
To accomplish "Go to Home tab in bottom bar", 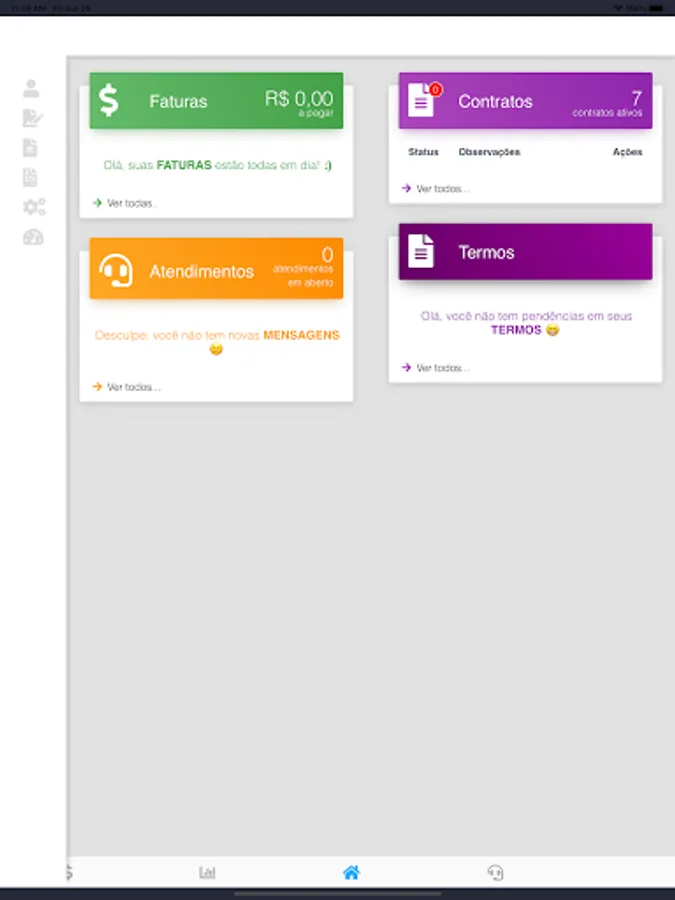I will point(351,872).
